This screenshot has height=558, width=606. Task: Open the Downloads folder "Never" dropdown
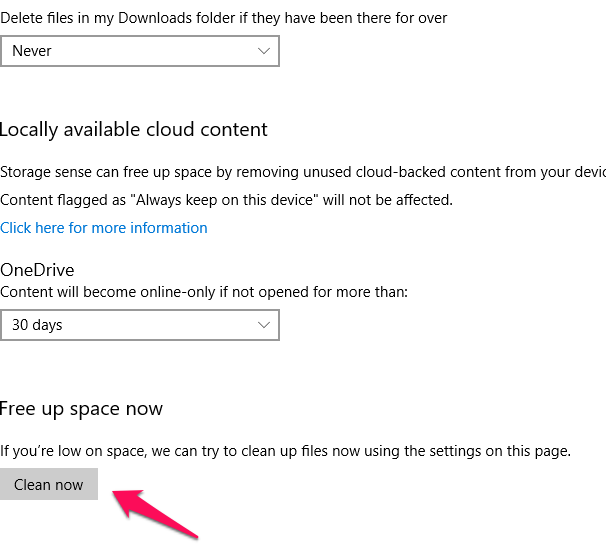point(139,51)
